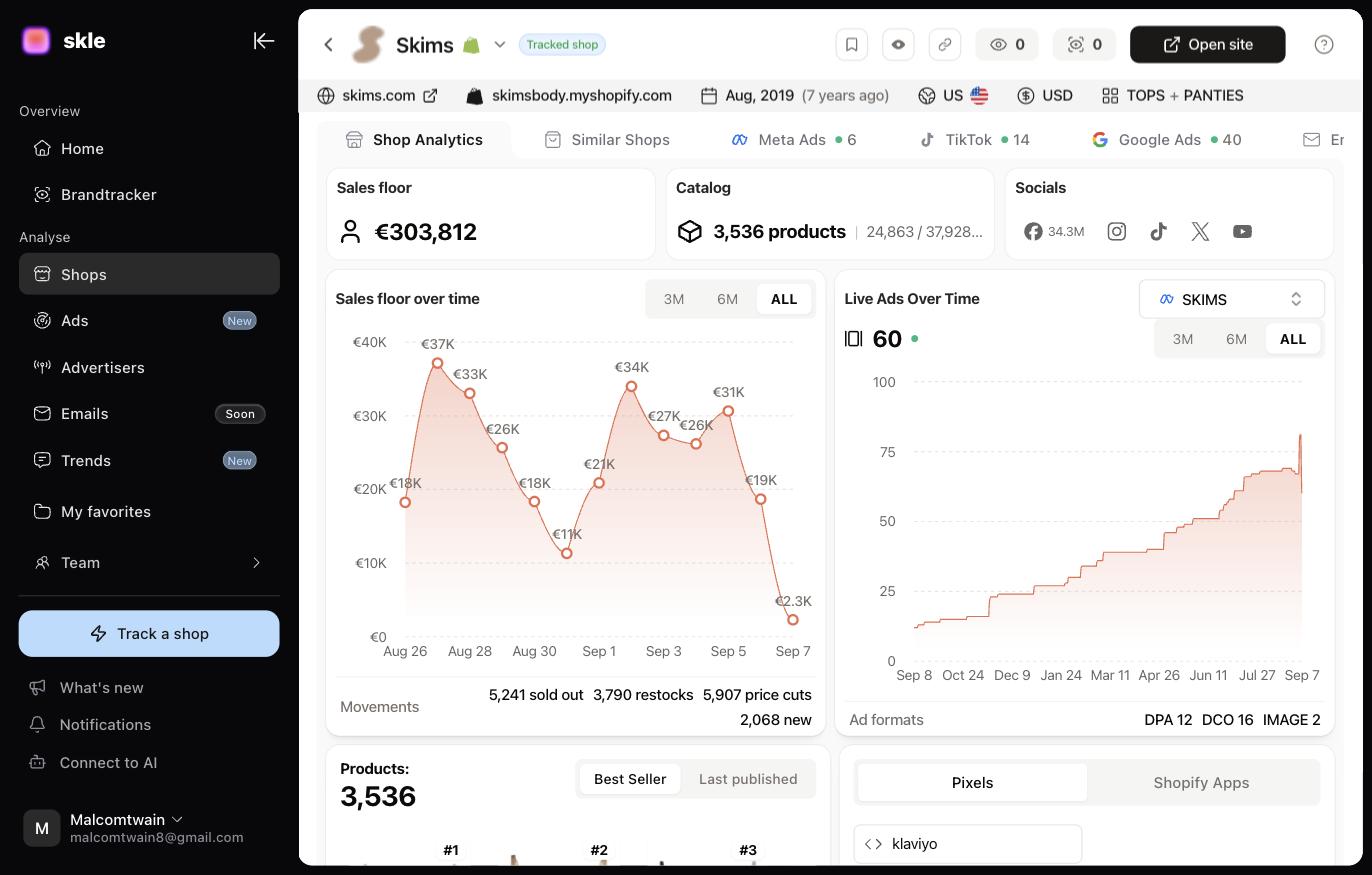
Task: Switch to Shop Analytics tab
Action: pyautogui.click(x=414, y=140)
